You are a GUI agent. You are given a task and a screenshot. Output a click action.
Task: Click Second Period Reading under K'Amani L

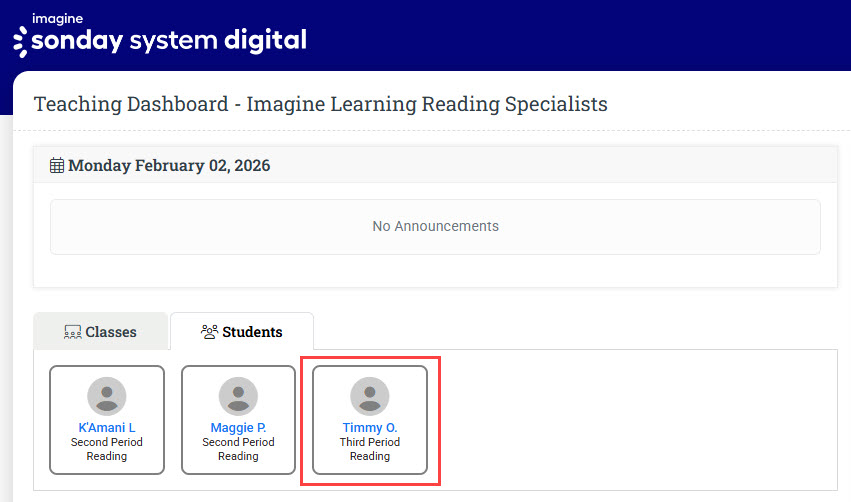pyautogui.click(x=107, y=449)
